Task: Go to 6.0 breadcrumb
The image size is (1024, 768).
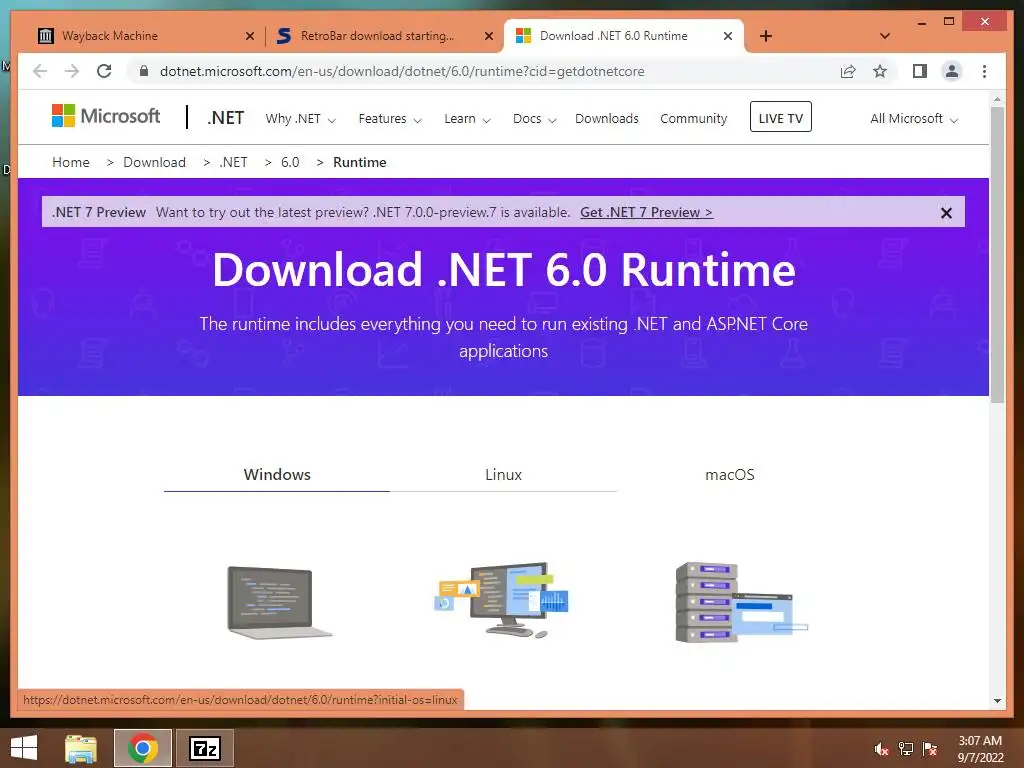Action: tap(290, 162)
